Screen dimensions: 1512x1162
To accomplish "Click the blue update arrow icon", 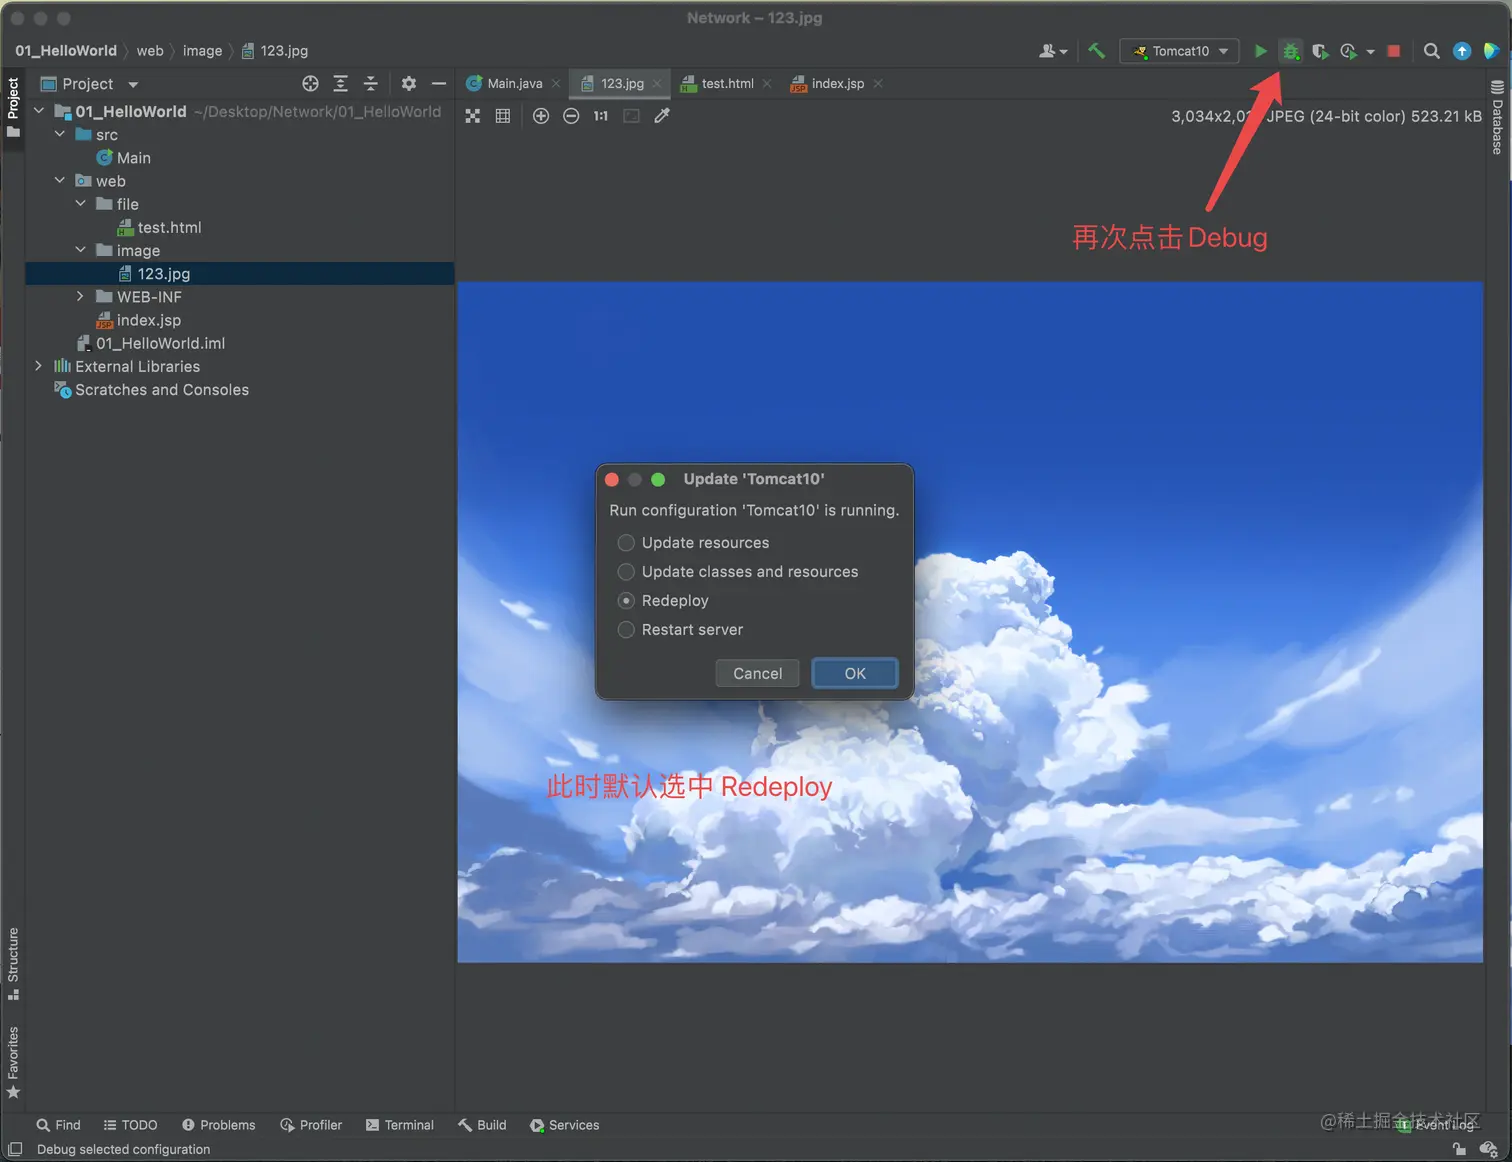I will (x=1462, y=51).
